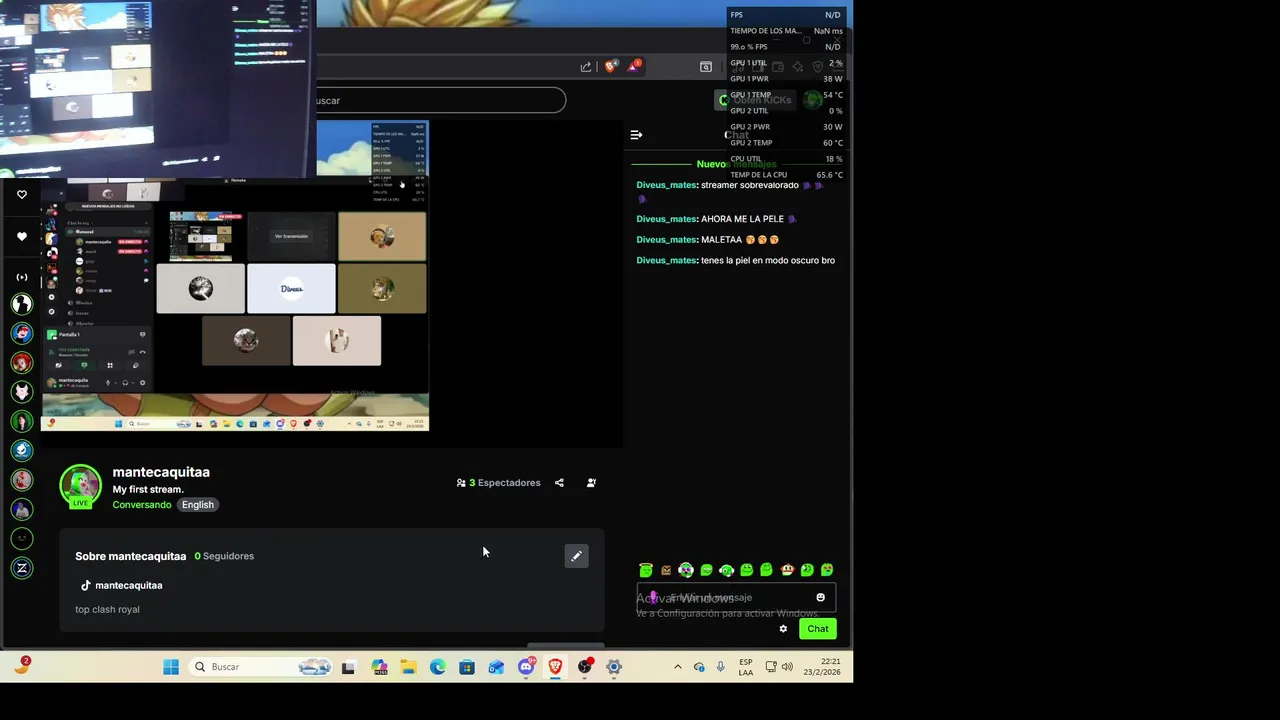Viewport: 1280px width, 720px height.
Task: Click the browser share icon in toolbar
Action: 586,67
